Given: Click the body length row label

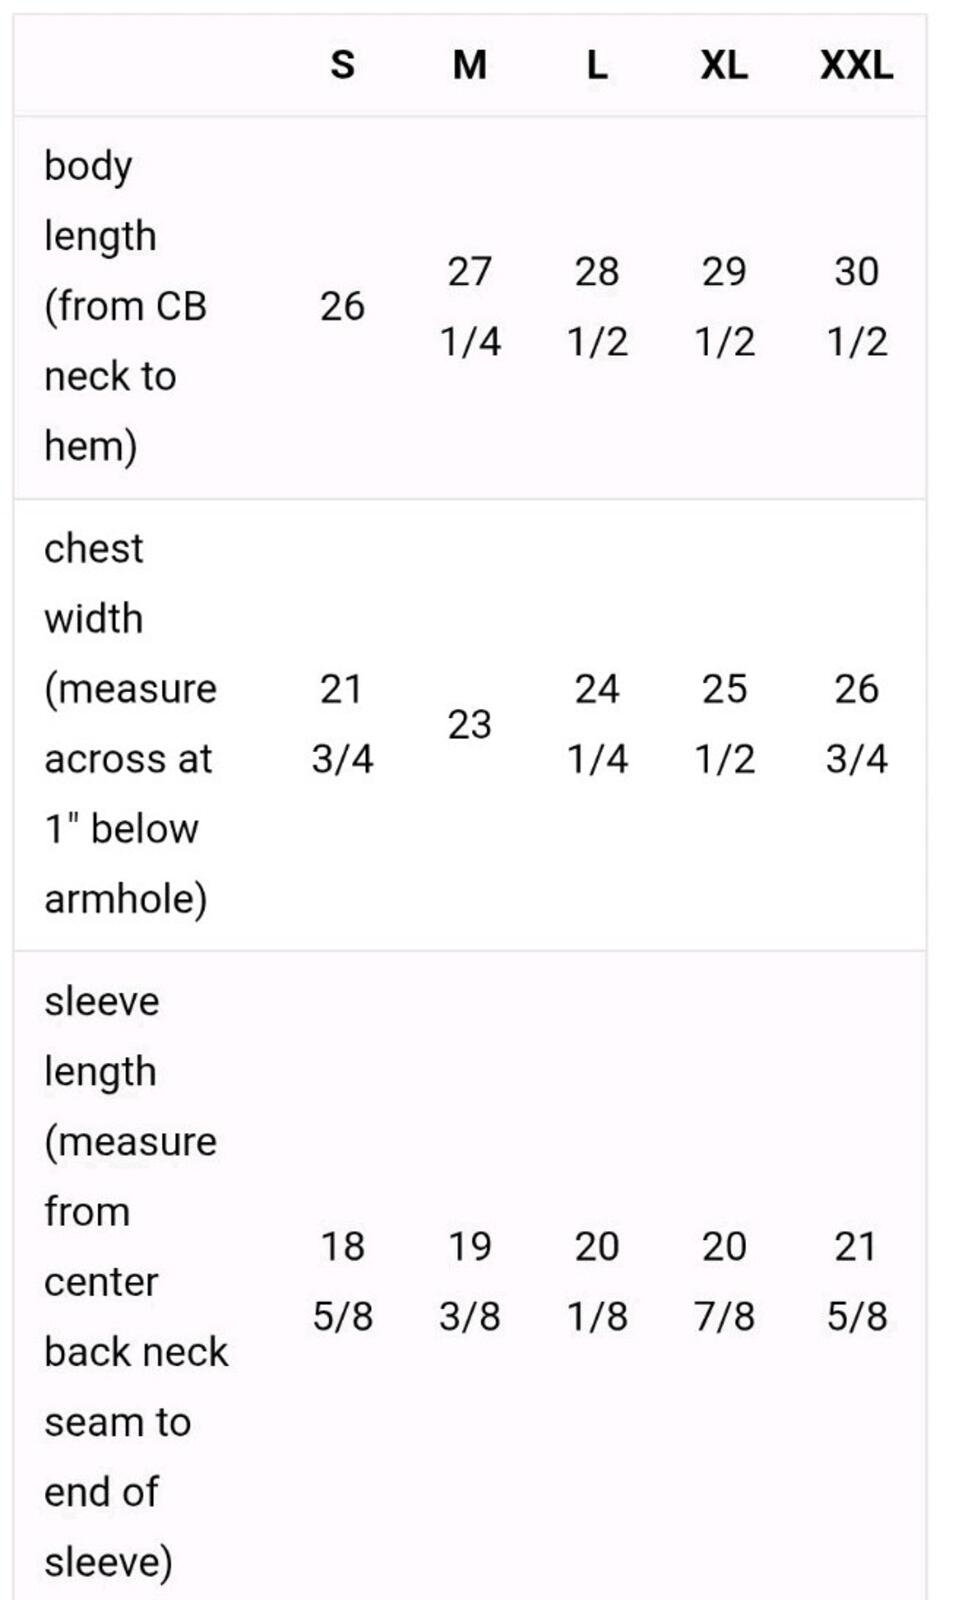Looking at the screenshot, I should point(125,306).
